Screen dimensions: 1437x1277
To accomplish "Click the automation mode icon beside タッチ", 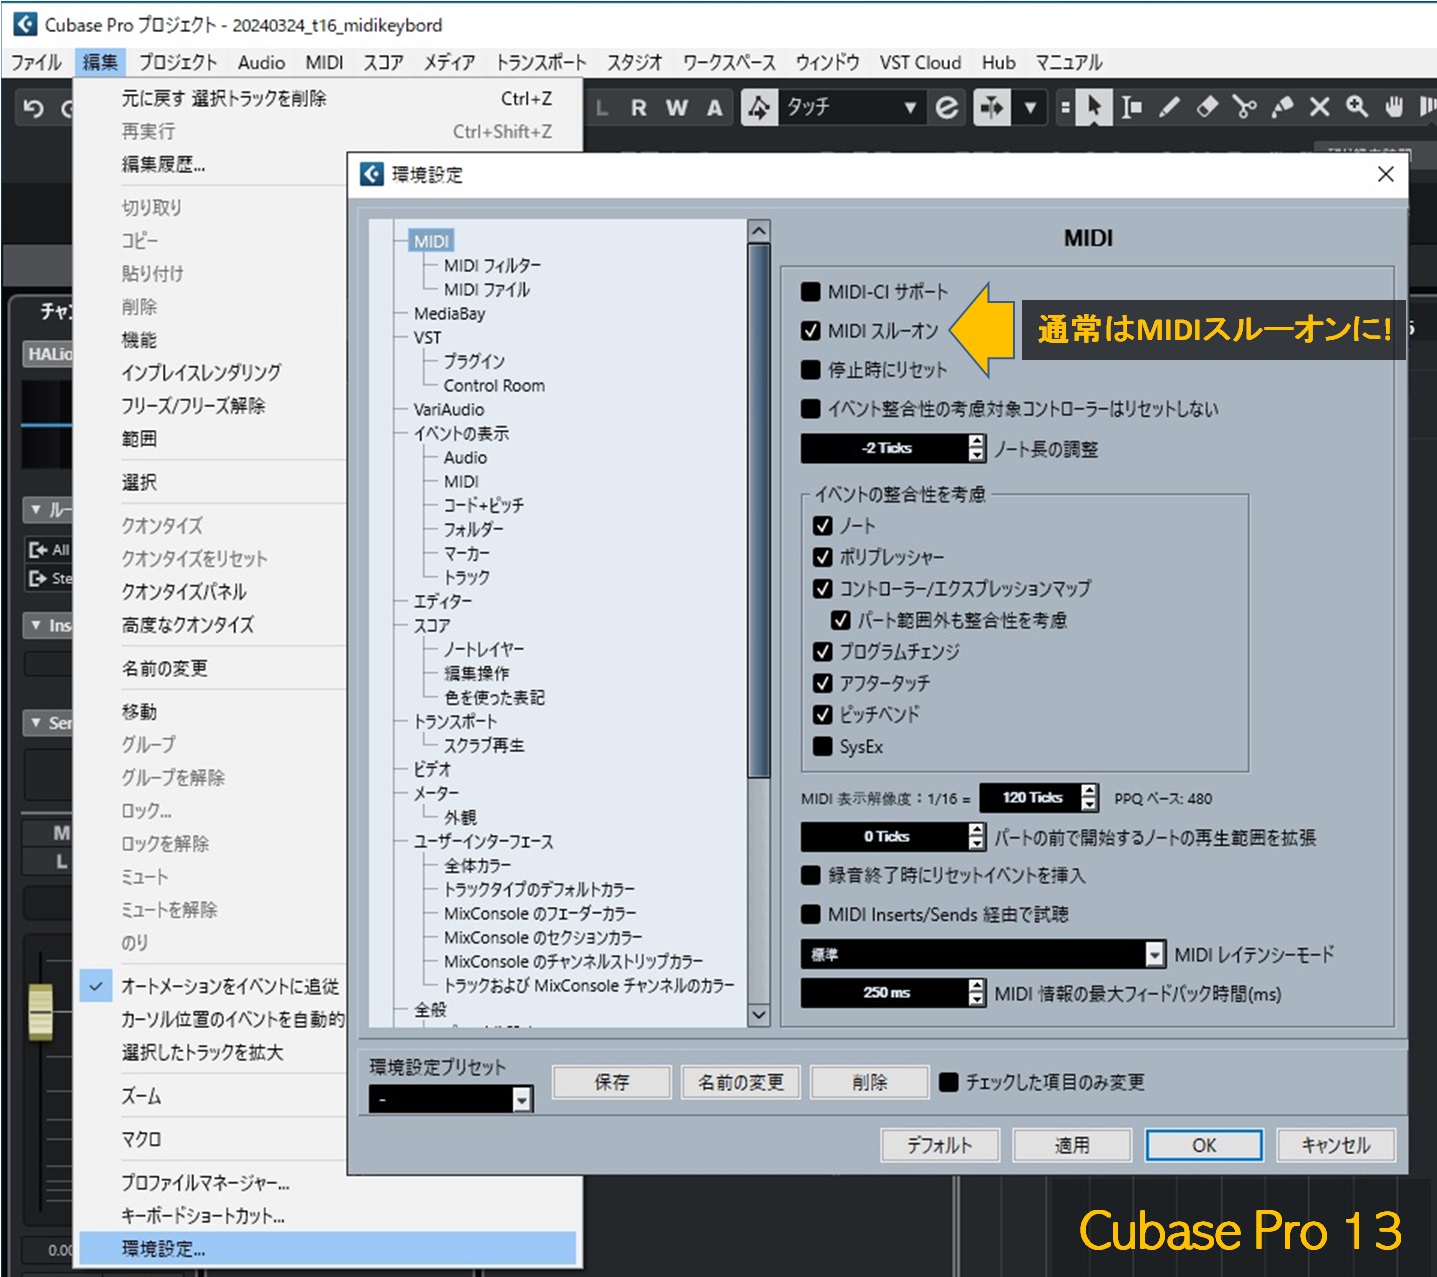I will tap(759, 107).
